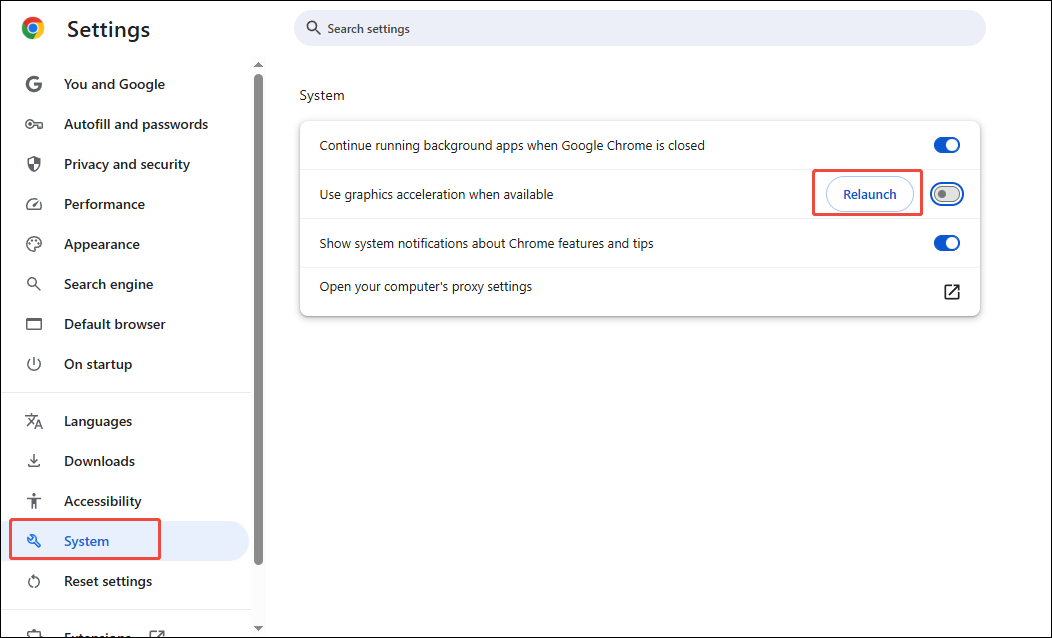Disable continue running background apps
Screen dimensions: 1052x638
946,144
